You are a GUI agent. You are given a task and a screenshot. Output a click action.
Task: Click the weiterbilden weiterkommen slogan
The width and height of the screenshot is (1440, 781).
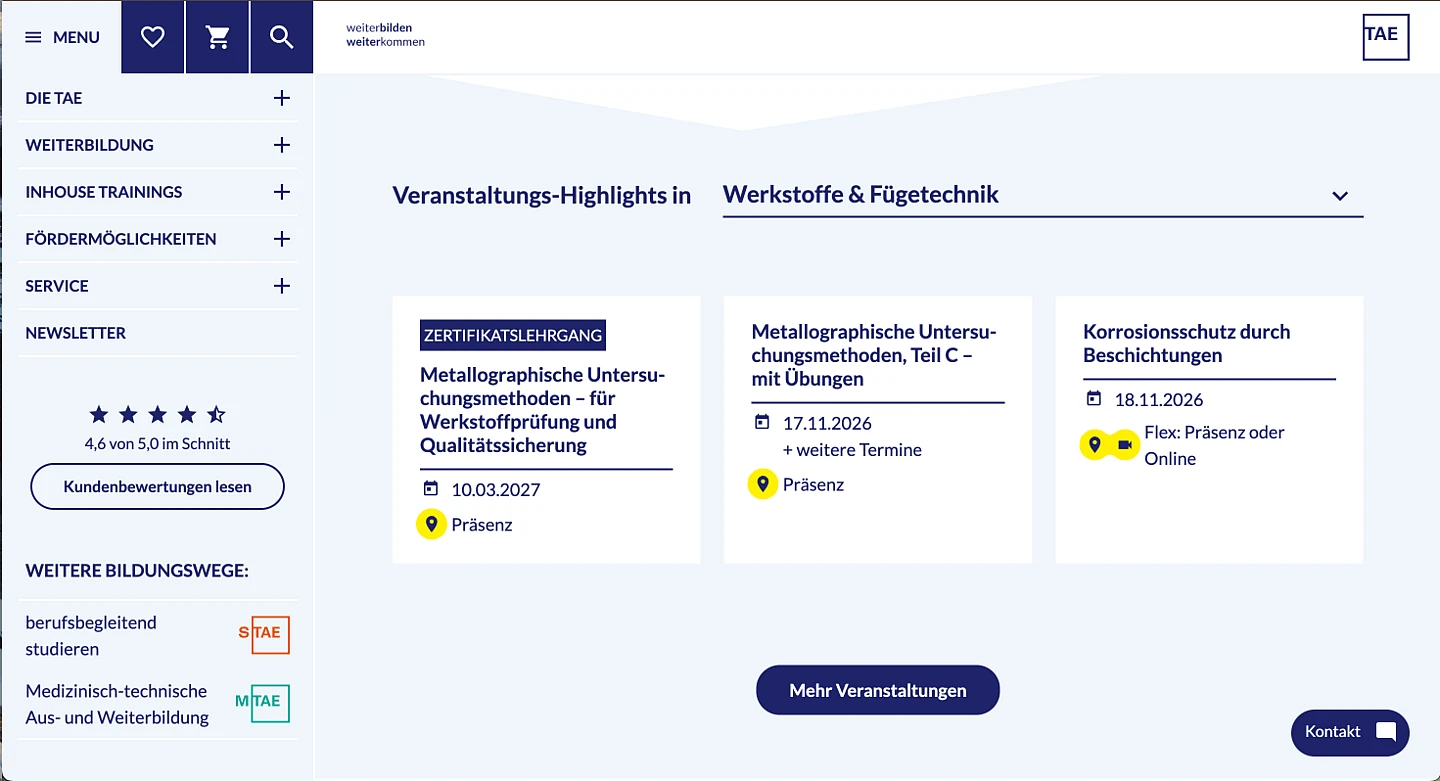coord(386,35)
